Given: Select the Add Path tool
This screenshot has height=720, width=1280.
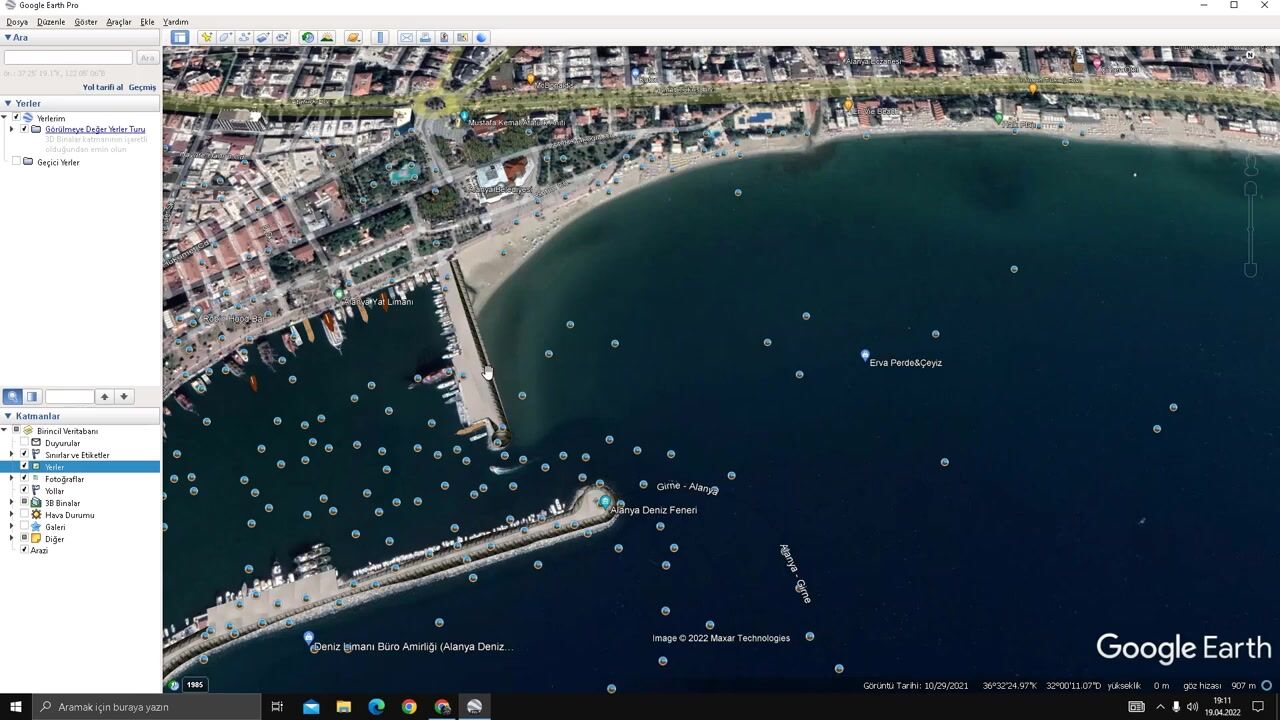Looking at the screenshot, I should tap(244, 37).
